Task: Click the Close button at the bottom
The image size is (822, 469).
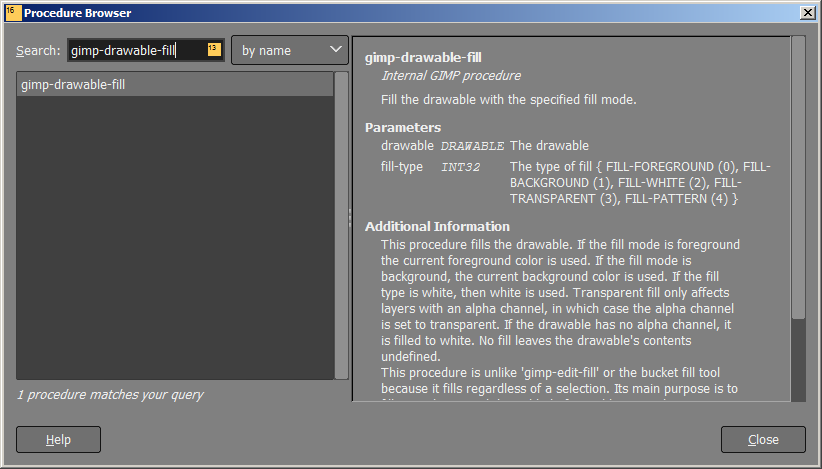Action: 763,439
